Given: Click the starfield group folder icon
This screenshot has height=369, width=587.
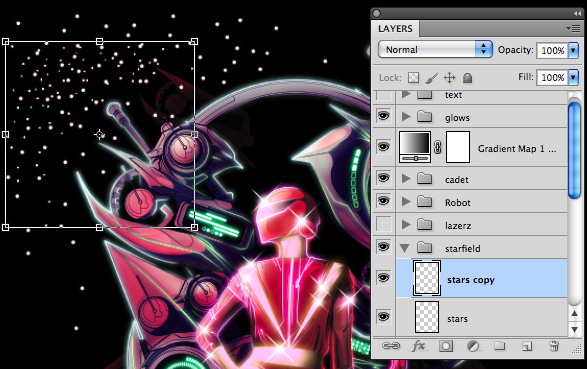Looking at the screenshot, I should tap(425, 247).
